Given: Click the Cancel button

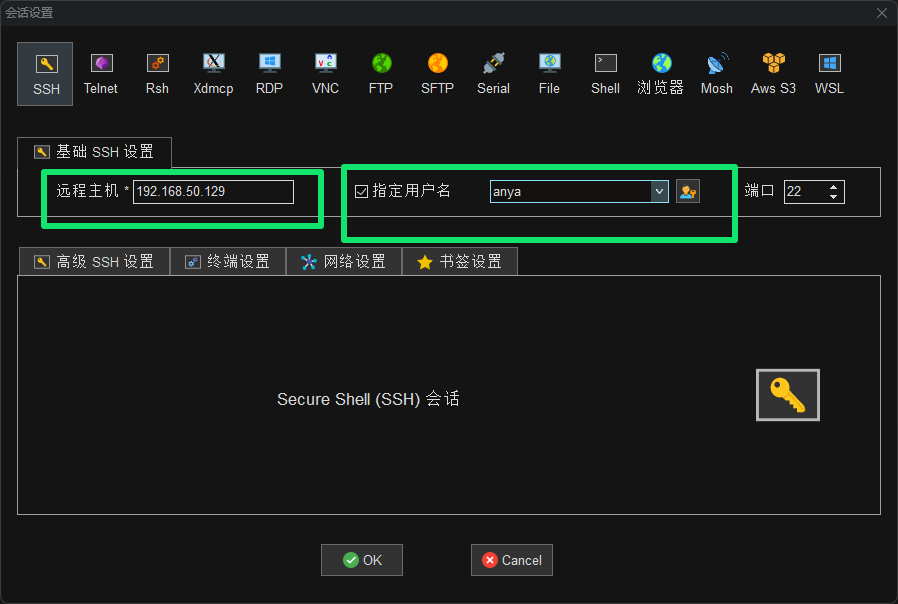Looking at the screenshot, I should coord(511,560).
